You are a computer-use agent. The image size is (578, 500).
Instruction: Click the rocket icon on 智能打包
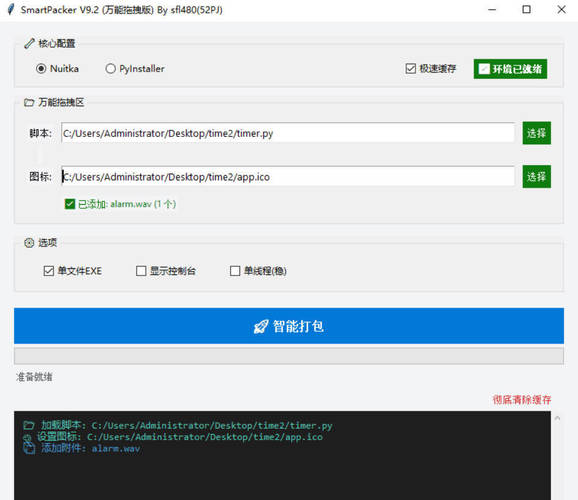[261, 326]
